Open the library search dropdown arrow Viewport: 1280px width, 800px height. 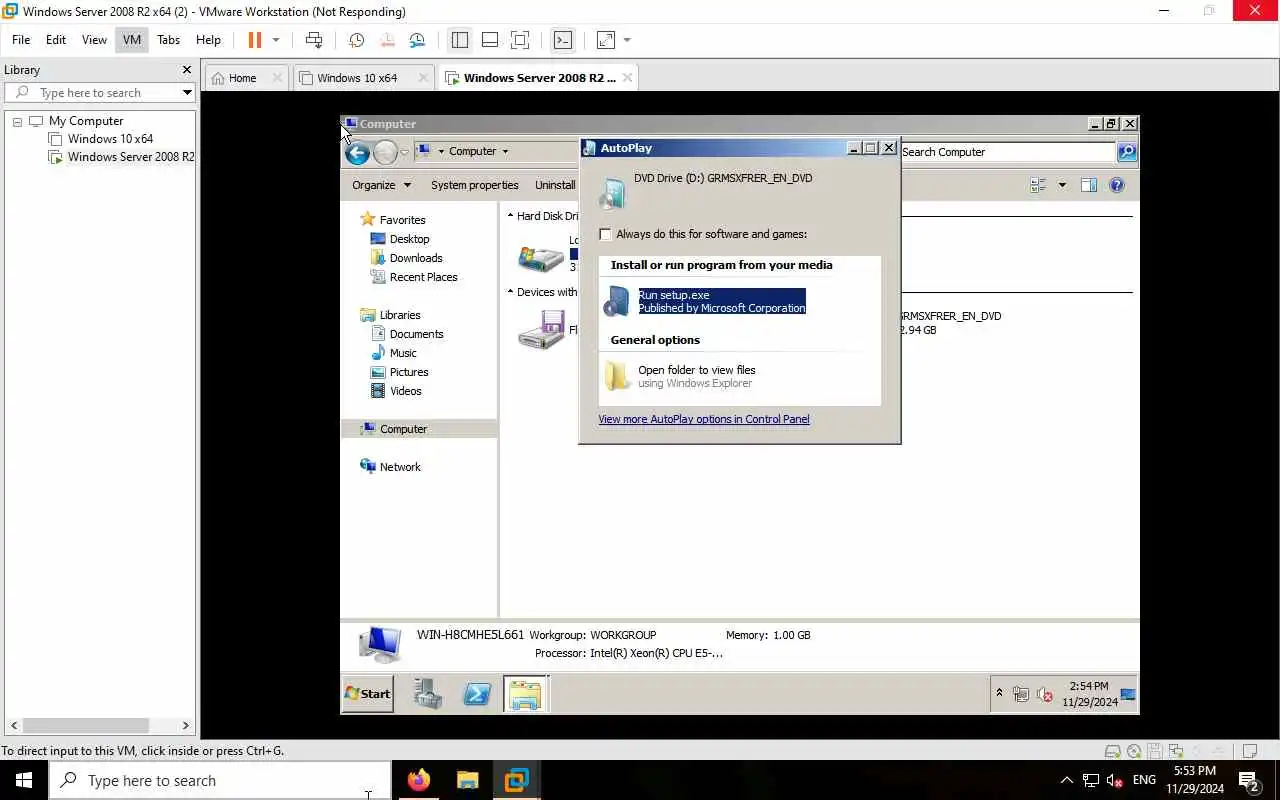[187, 93]
